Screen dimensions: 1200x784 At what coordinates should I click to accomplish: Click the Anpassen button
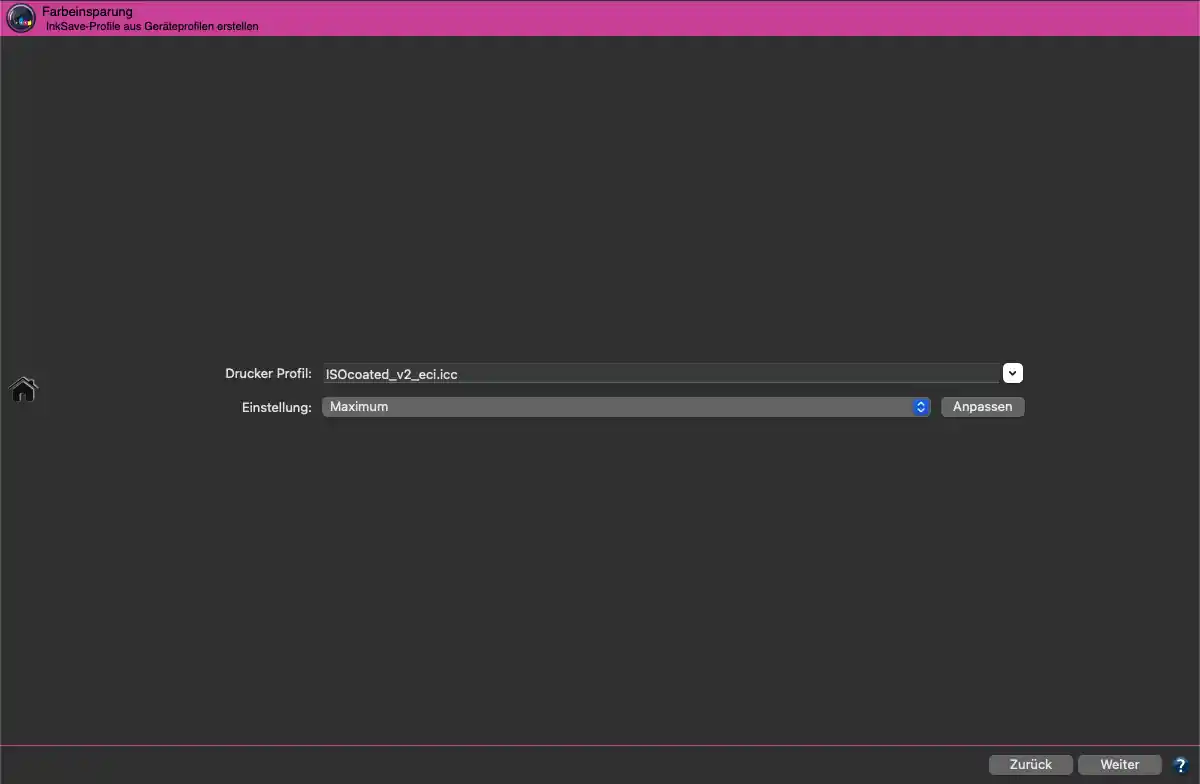pos(982,407)
